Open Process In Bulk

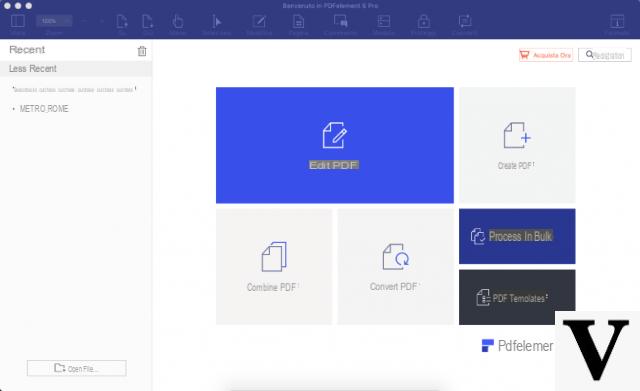click(x=517, y=236)
